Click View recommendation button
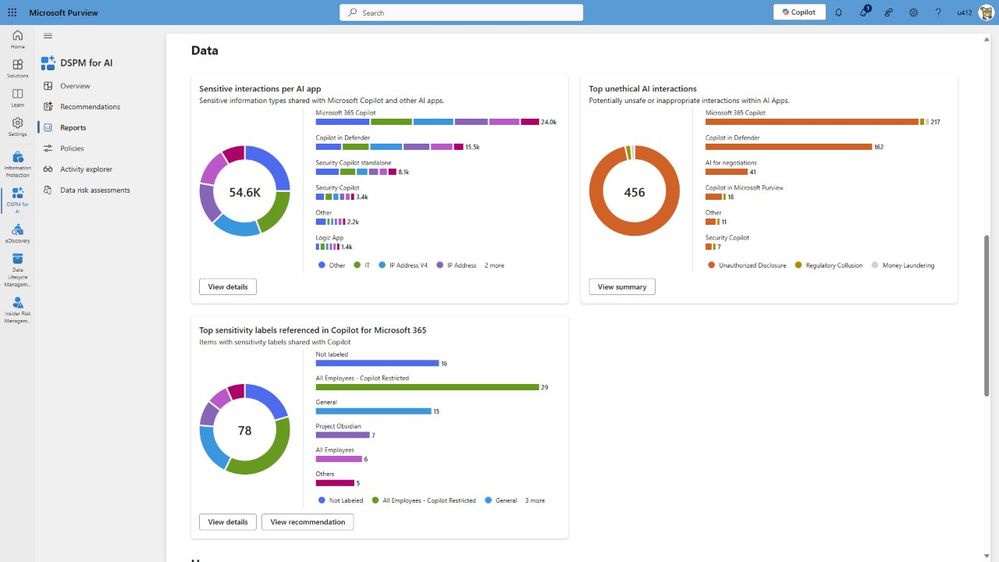 coord(308,522)
